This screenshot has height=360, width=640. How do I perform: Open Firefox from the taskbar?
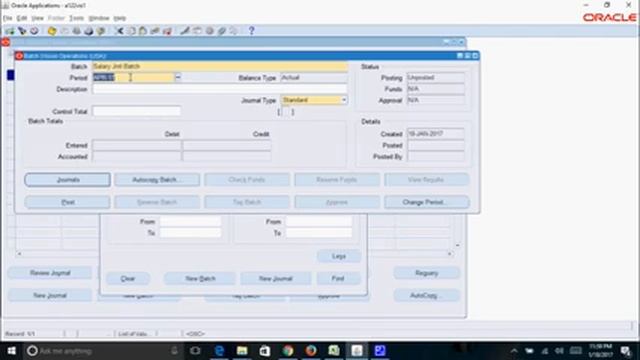tap(311, 351)
